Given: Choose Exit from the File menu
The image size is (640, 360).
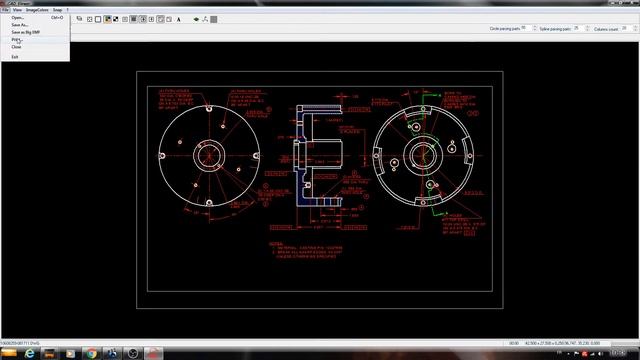Looking at the screenshot, I should click(36, 57).
